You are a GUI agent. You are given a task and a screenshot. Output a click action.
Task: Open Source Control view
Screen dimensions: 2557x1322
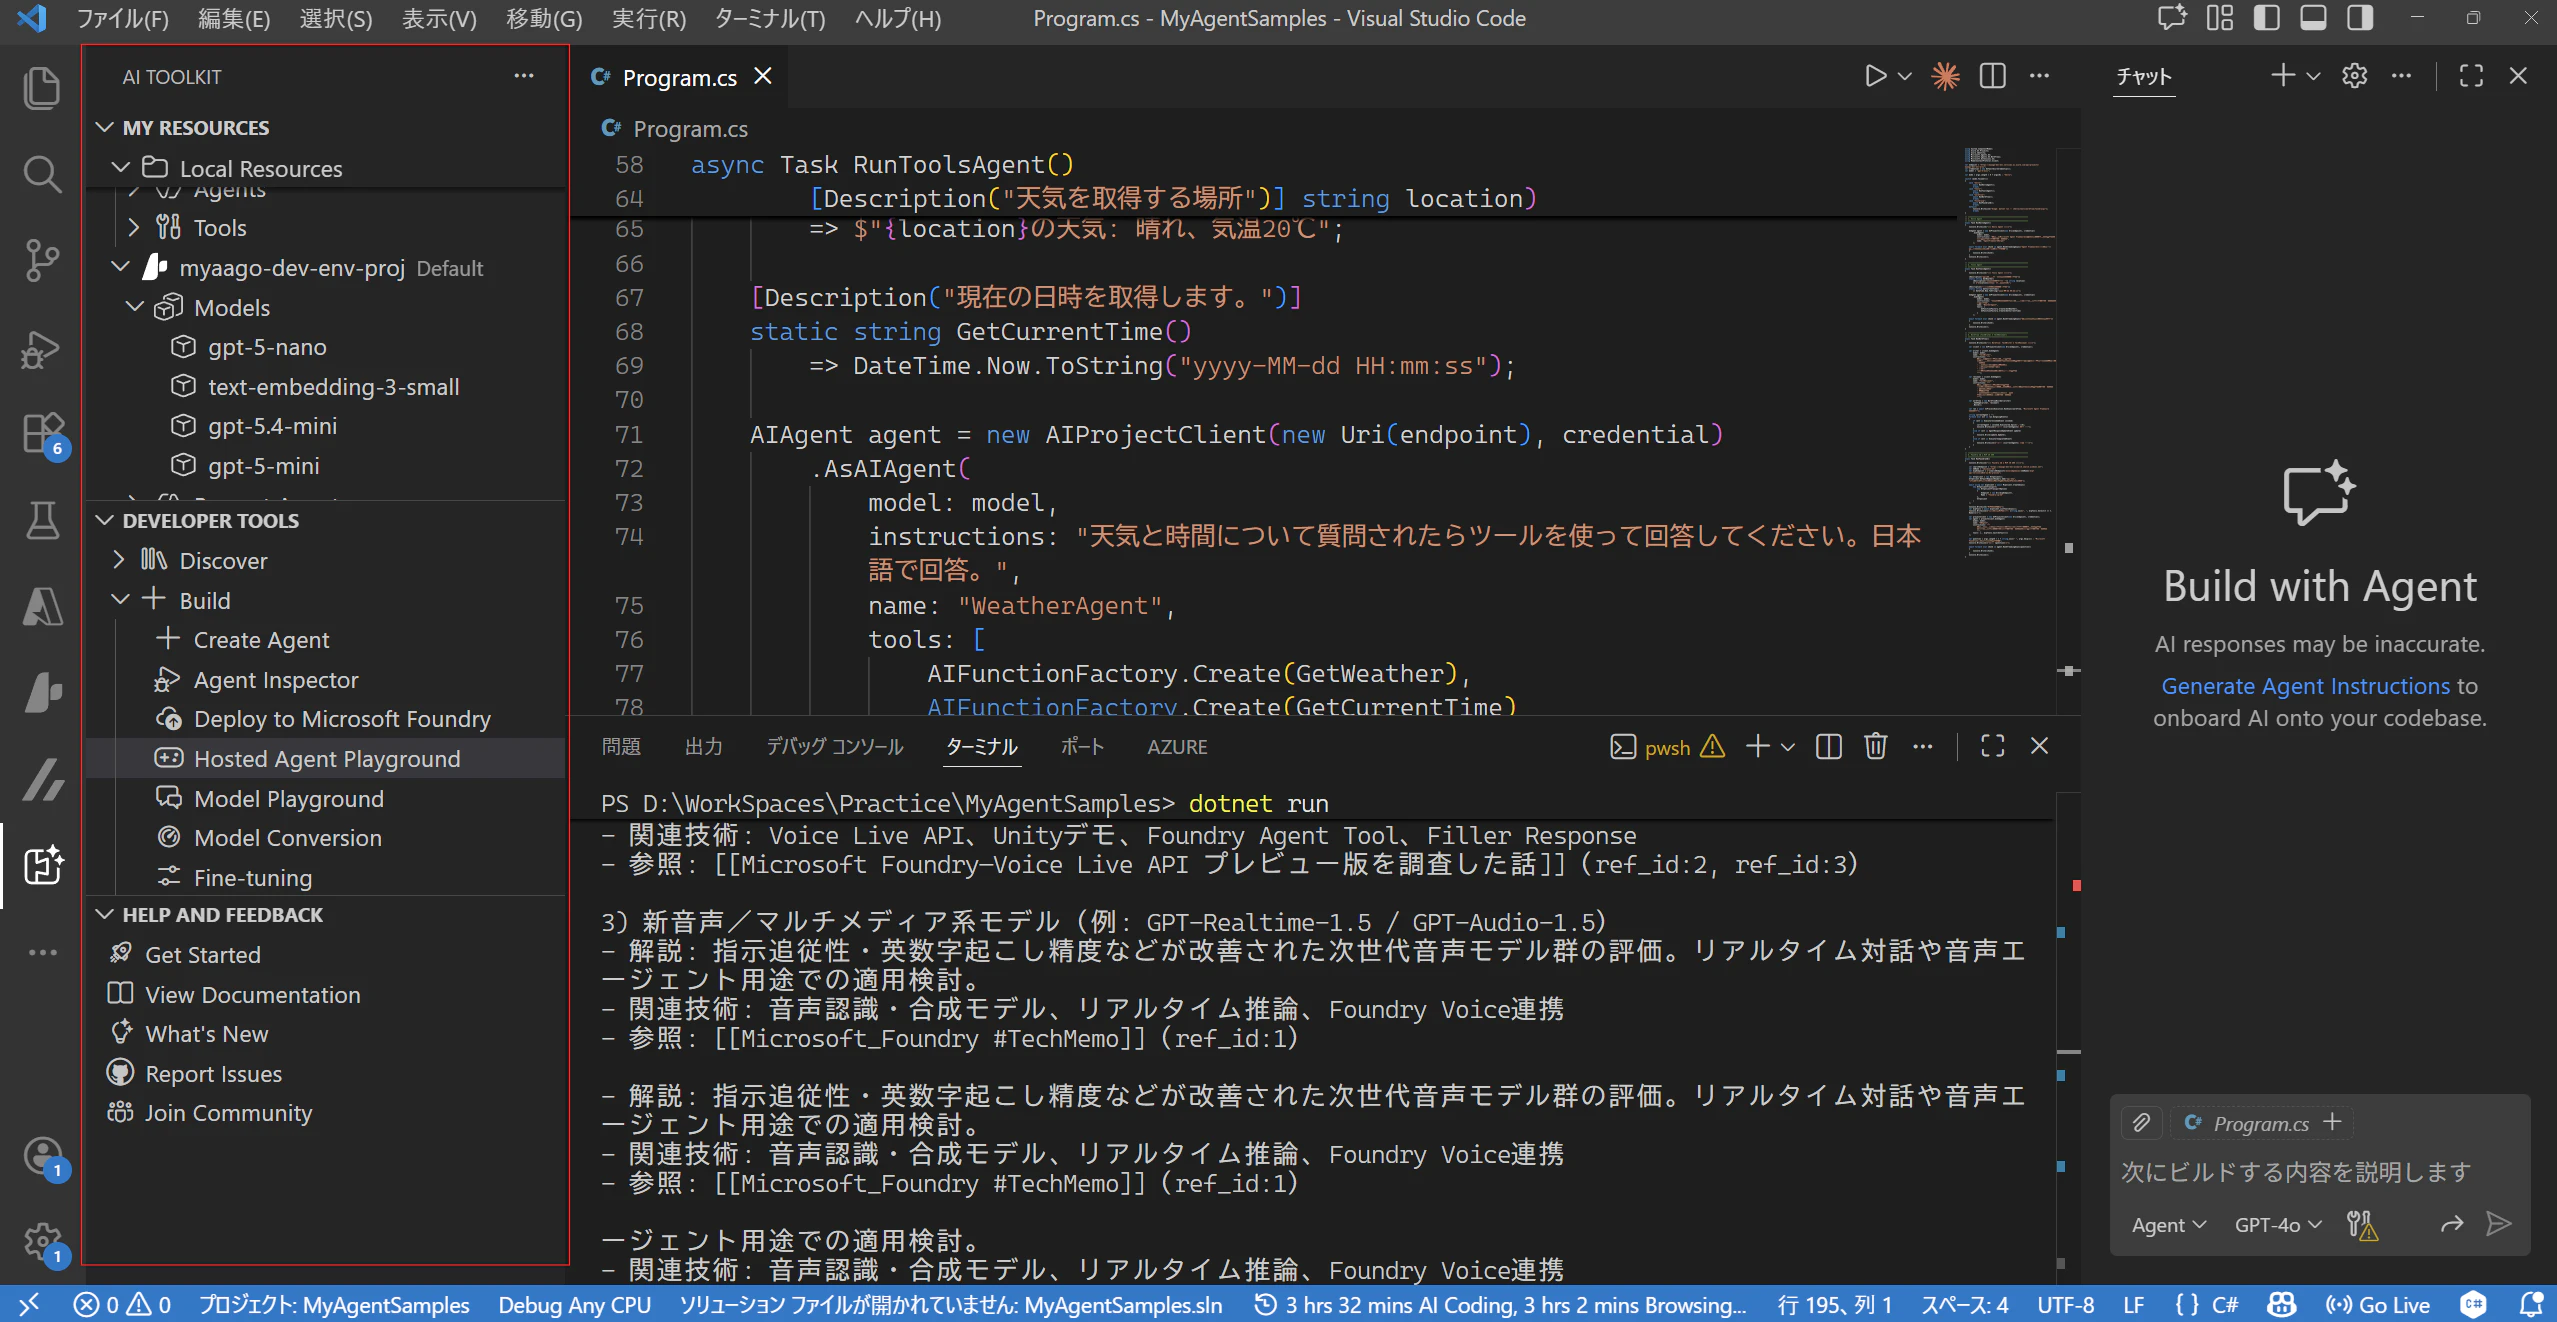point(41,261)
